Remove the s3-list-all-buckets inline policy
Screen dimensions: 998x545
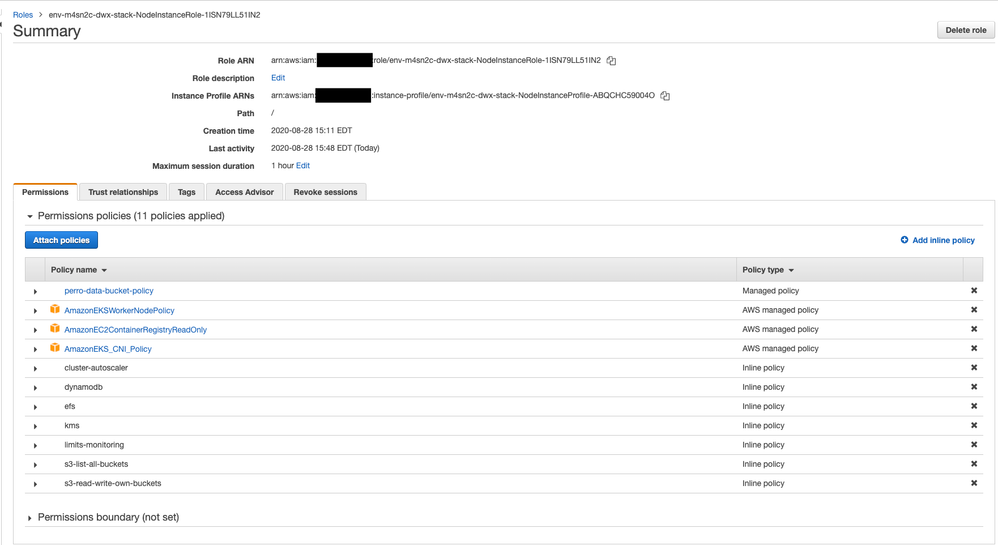coord(974,464)
